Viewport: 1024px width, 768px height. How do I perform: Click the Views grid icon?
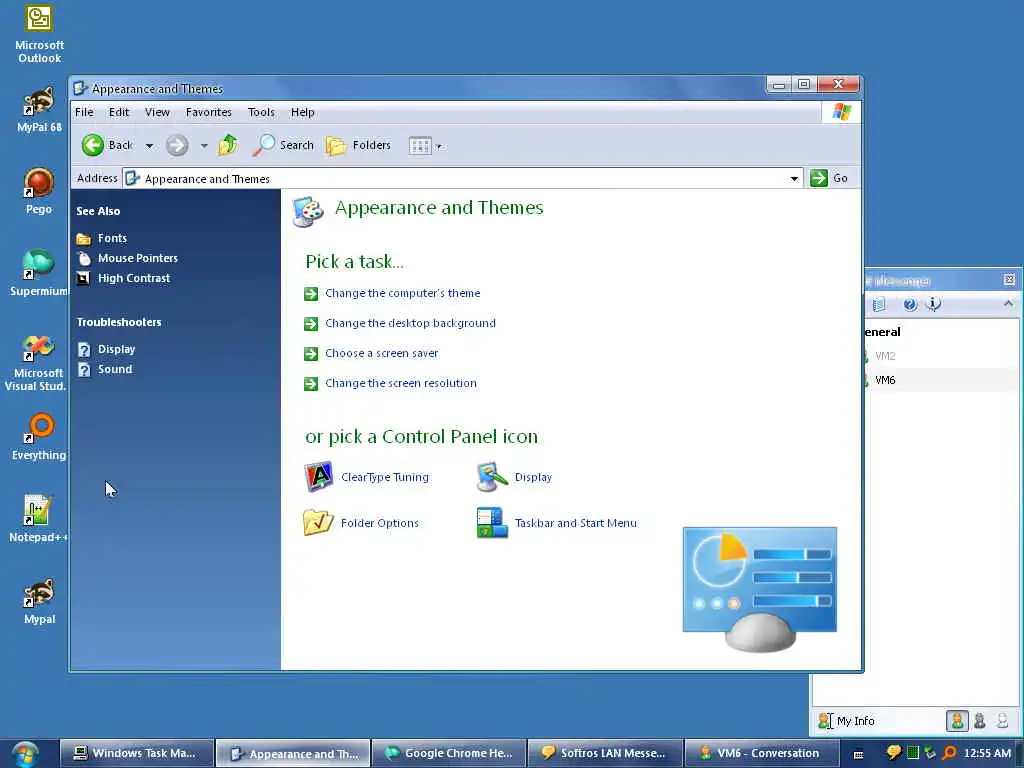coord(420,146)
